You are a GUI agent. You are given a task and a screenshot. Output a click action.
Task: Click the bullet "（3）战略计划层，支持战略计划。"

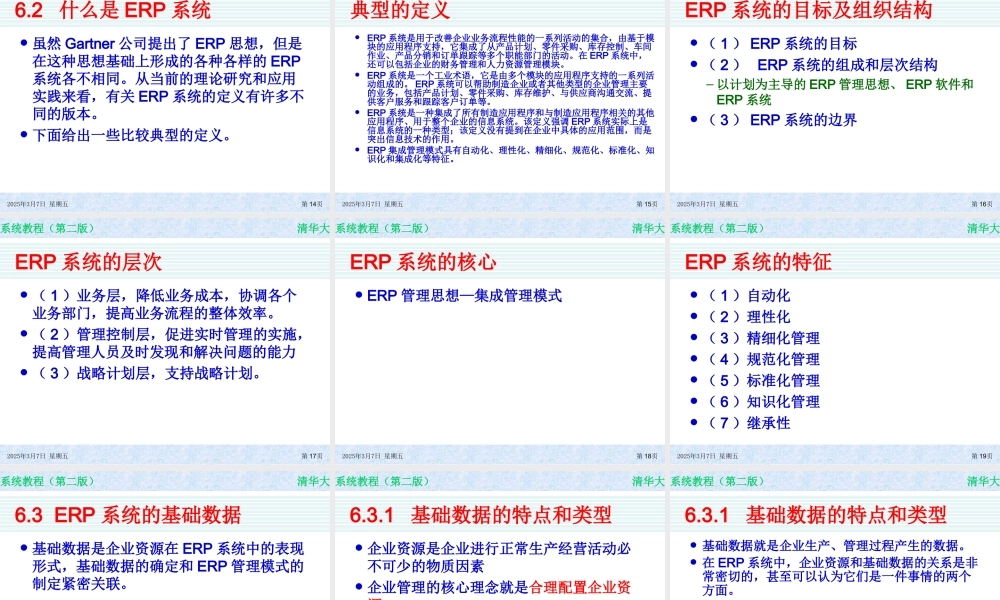click(147, 373)
